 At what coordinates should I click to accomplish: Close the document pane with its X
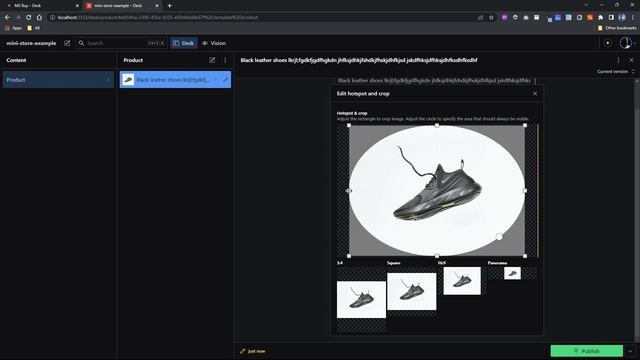pos(631,60)
